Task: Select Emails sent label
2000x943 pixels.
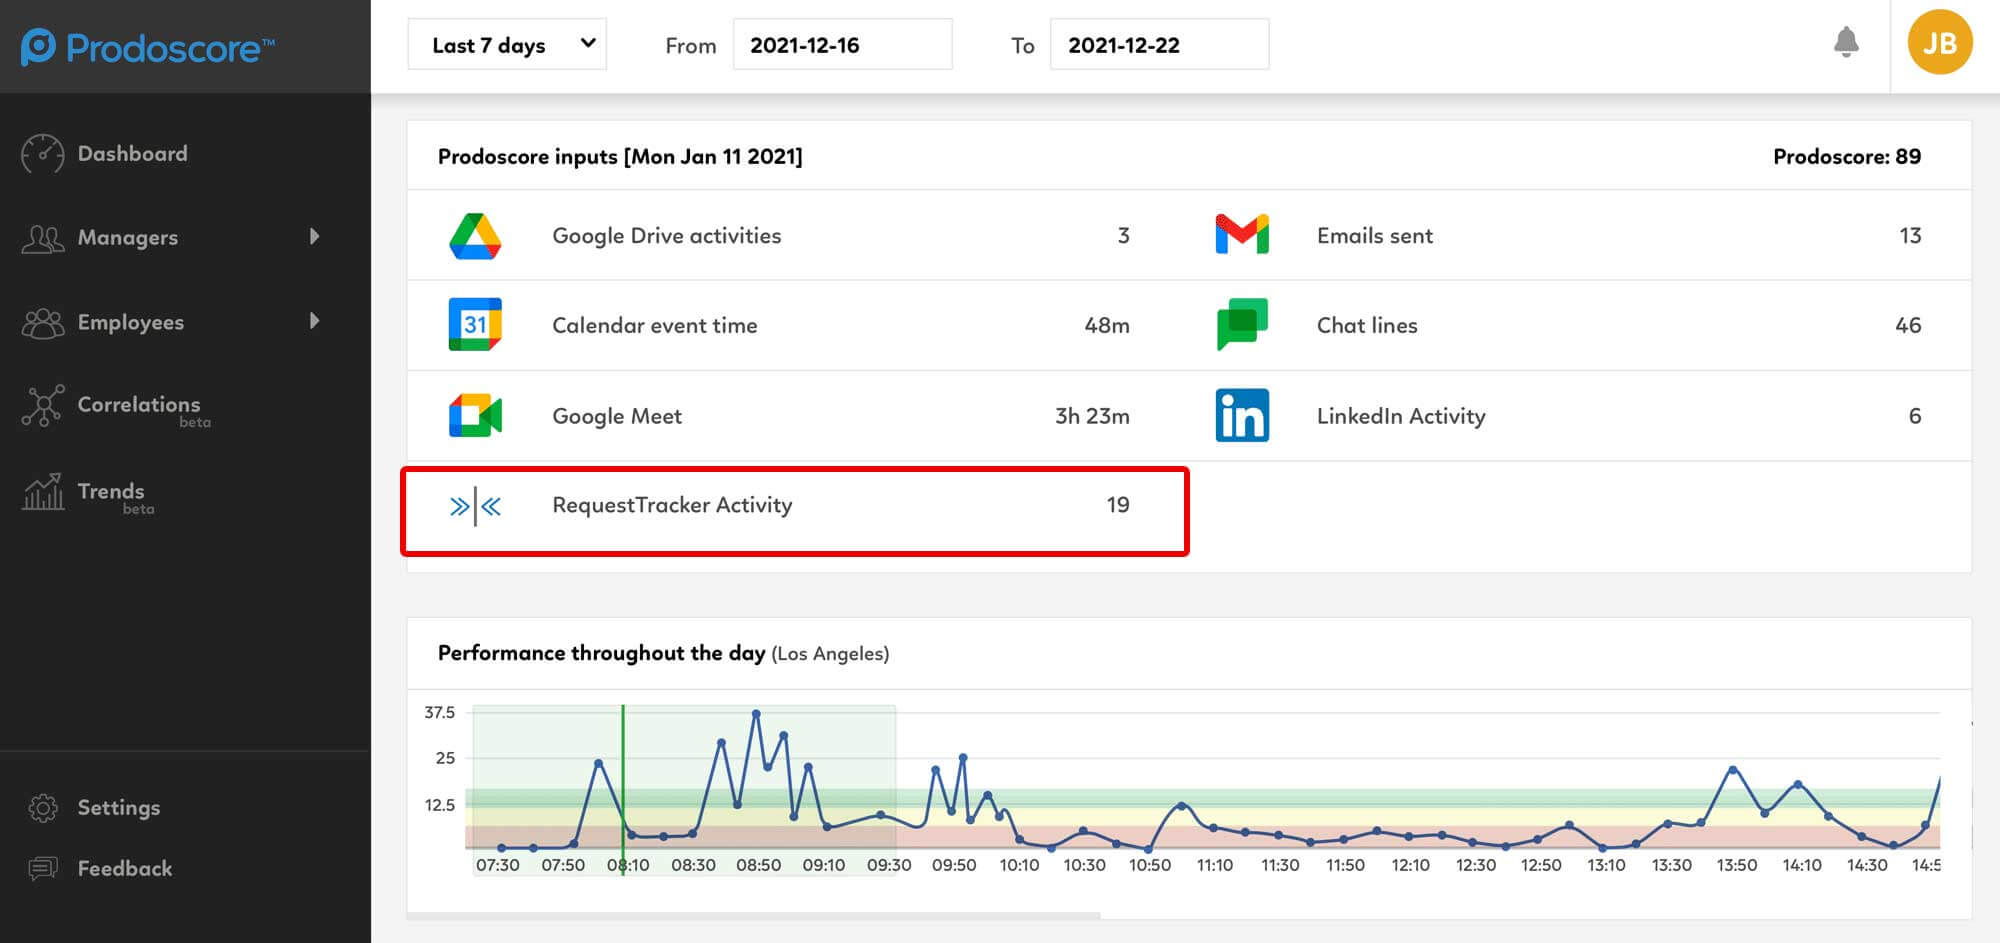Action: tap(1375, 236)
